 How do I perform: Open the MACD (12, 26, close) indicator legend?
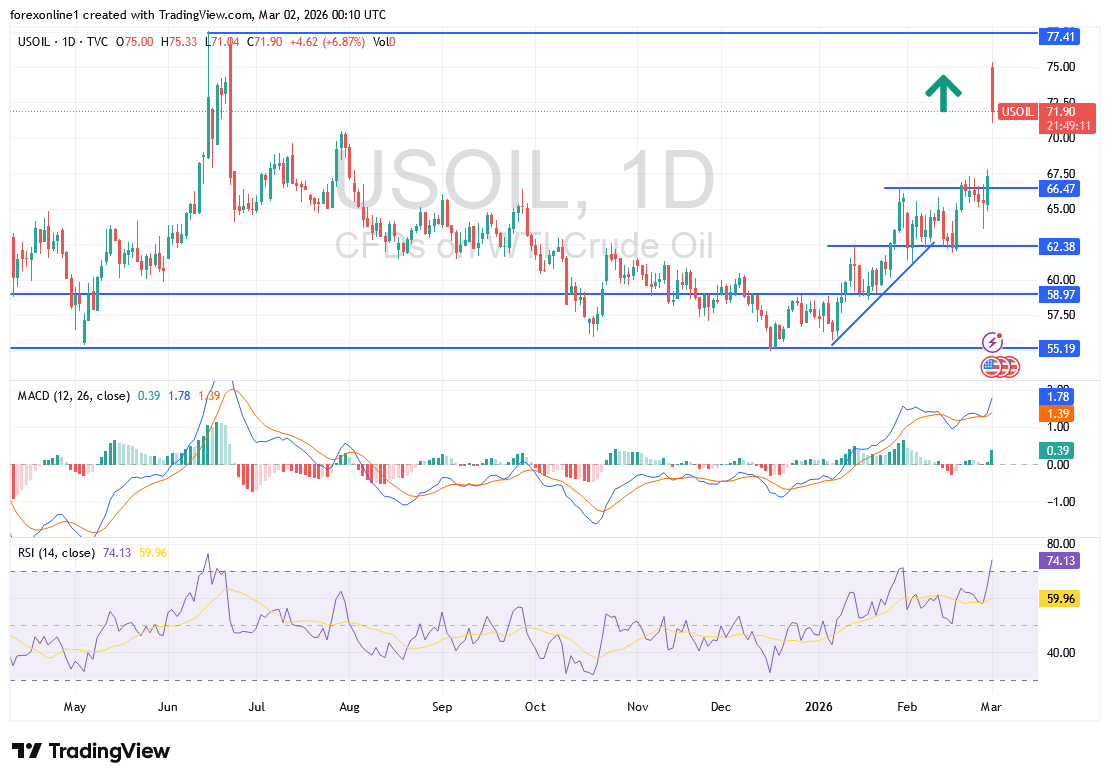click(73, 396)
